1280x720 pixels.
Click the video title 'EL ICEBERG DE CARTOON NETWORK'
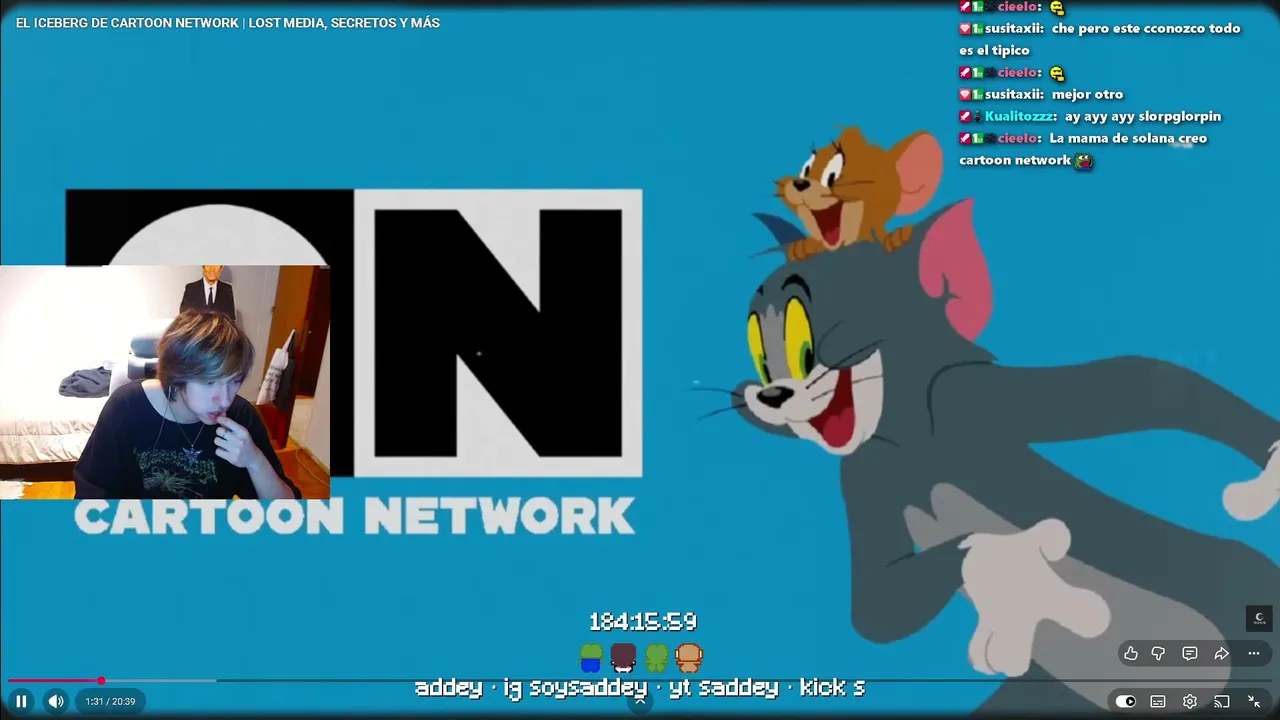point(227,23)
